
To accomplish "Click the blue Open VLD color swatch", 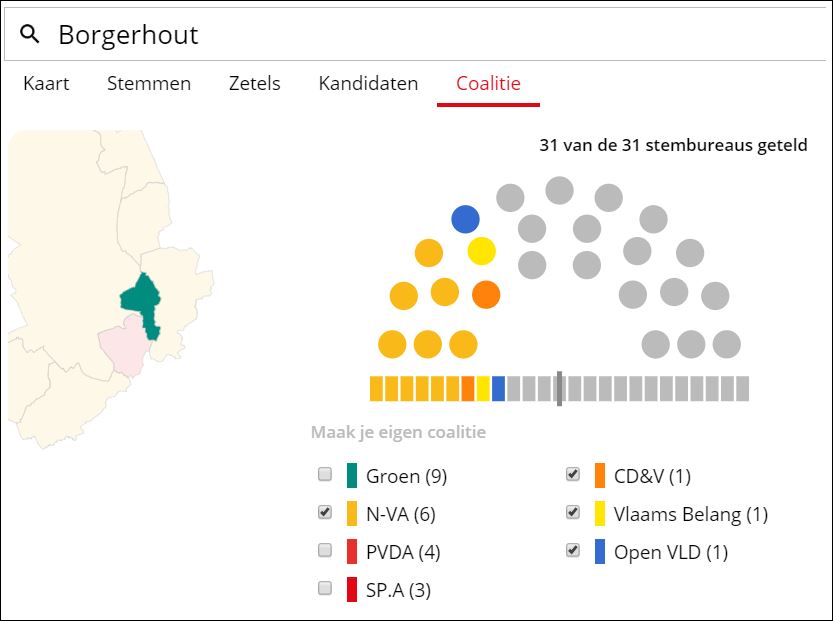I will click(599, 552).
